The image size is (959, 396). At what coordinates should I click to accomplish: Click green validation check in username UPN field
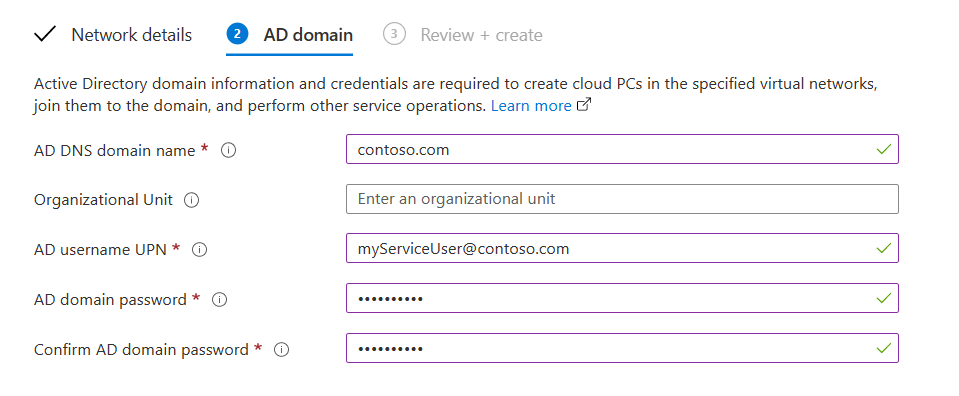pos(883,248)
